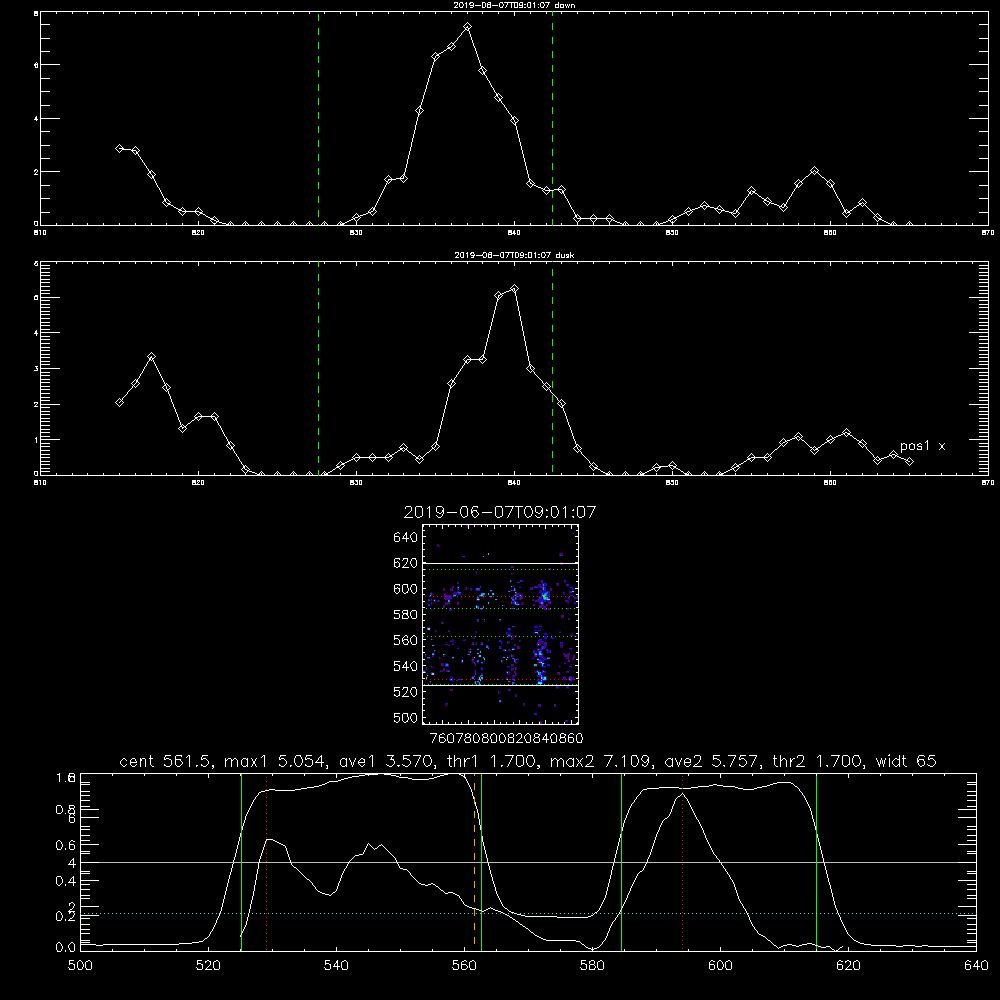Image resolution: width=1000 pixels, height=1000 pixels.
Task: Click the 'pos1 x' label in the dusk plot
Action: click(x=922, y=446)
